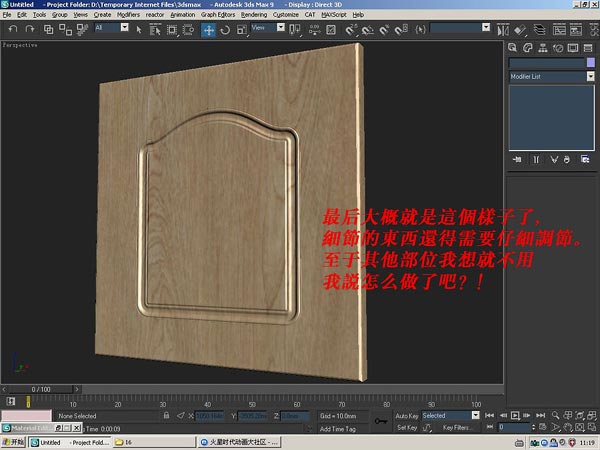
Task: Click the Key Filters button
Action: click(x=461, y=427)
